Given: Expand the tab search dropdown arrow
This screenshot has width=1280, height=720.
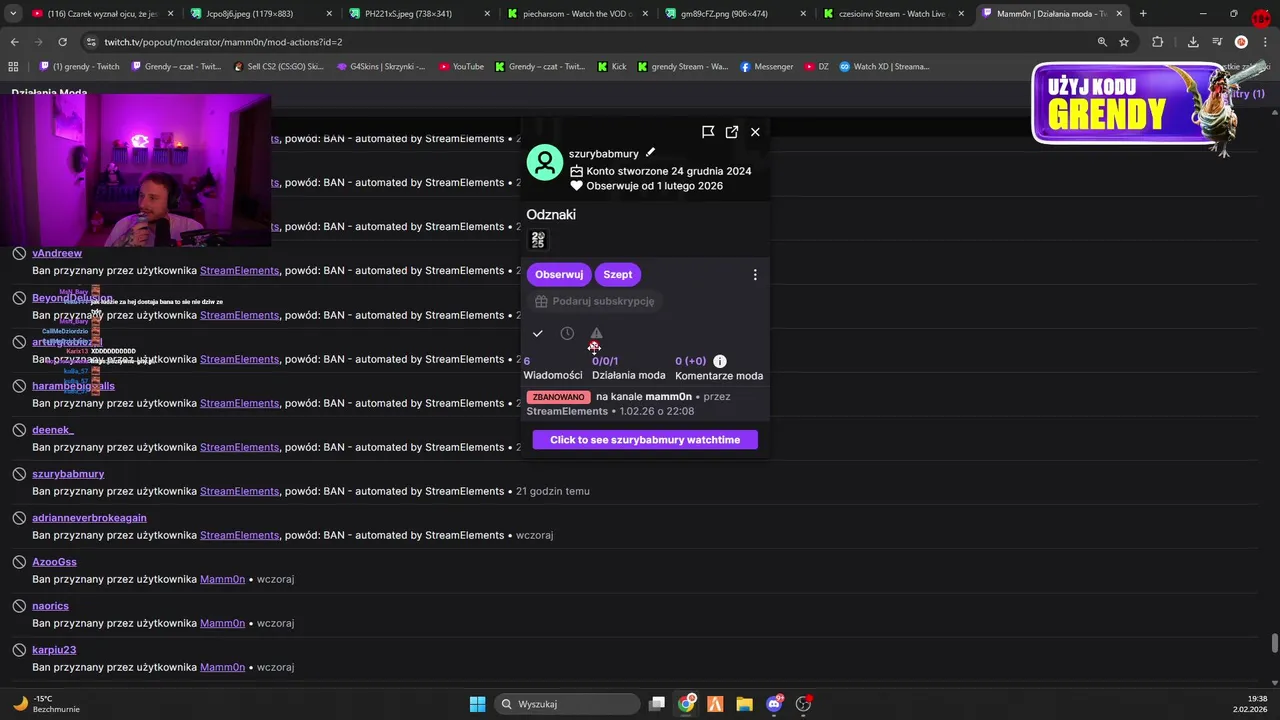Looking at the screenshot, I should (13, 14).
